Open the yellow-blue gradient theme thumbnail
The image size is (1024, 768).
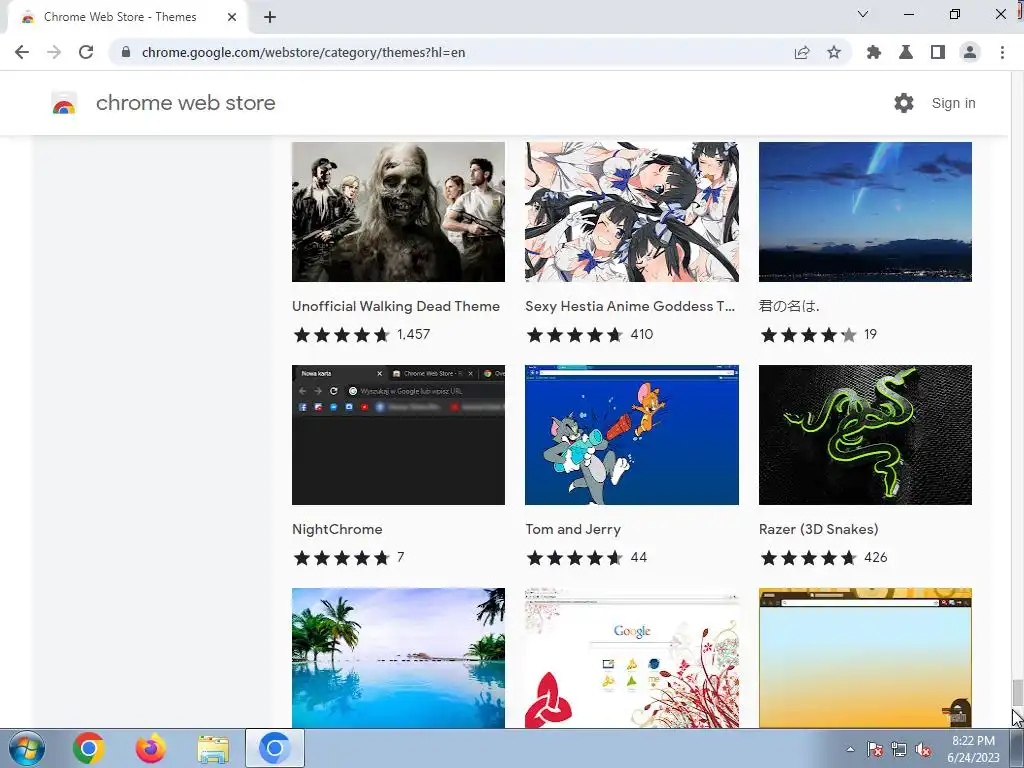(865, 658)
